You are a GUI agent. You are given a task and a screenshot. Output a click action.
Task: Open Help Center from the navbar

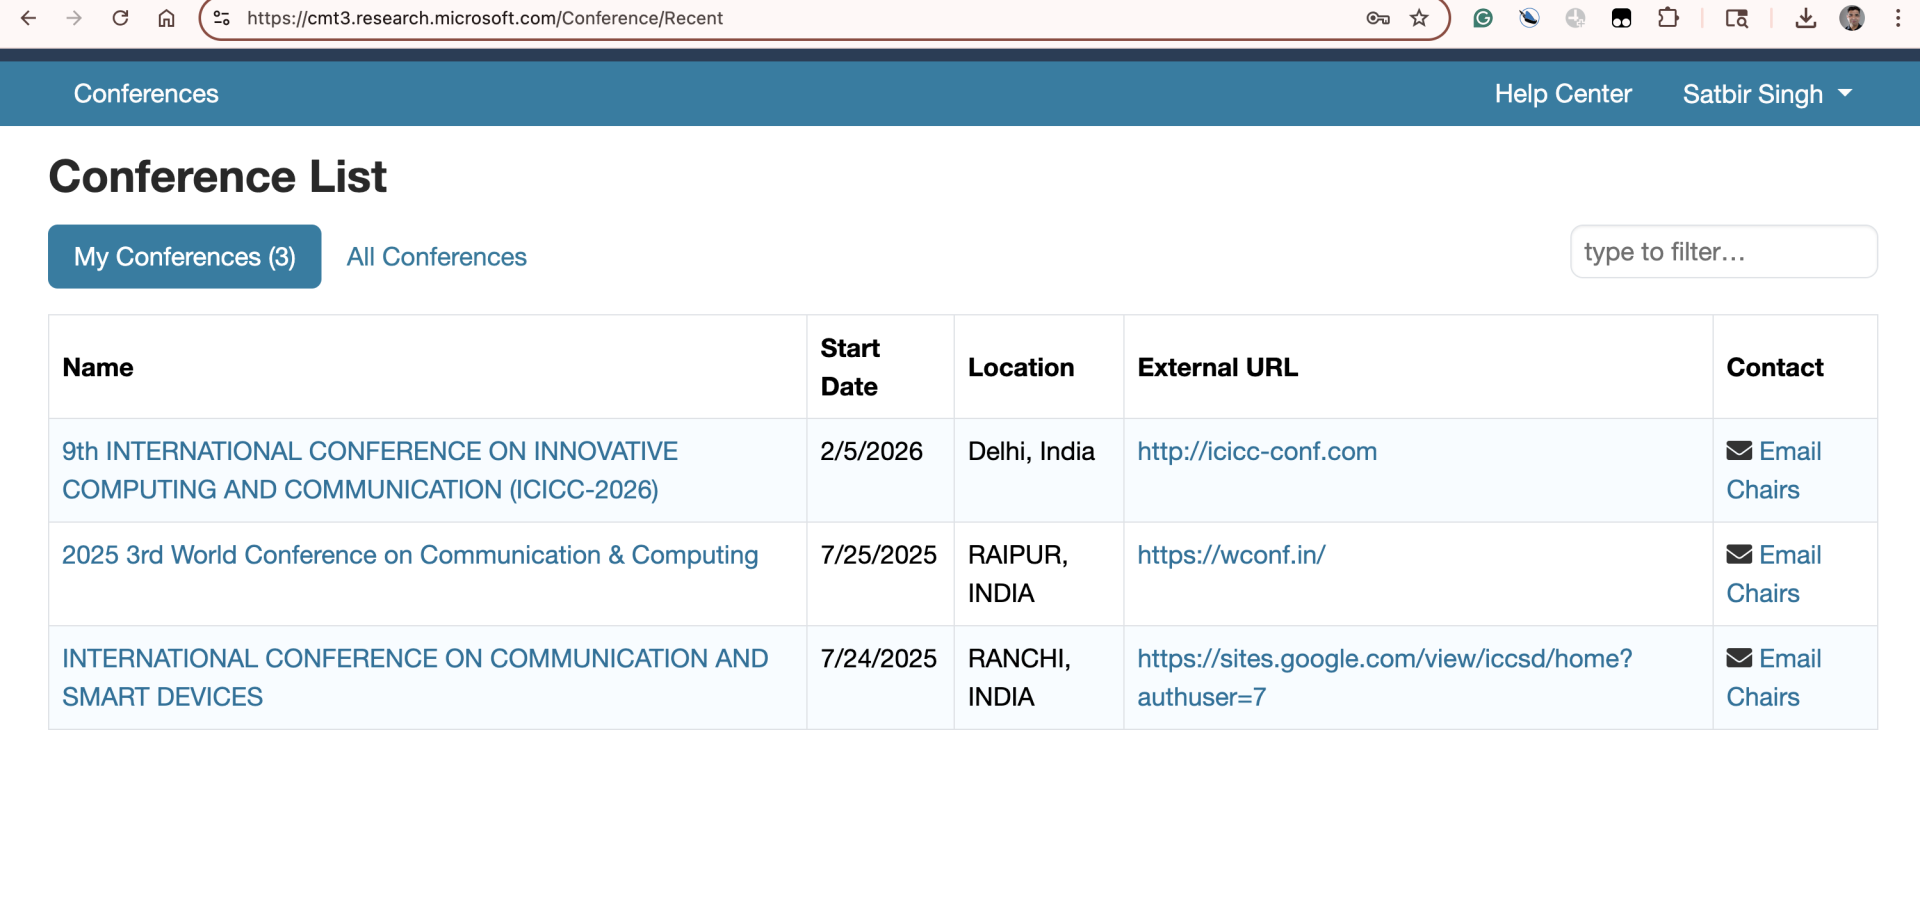point(1562,94)
